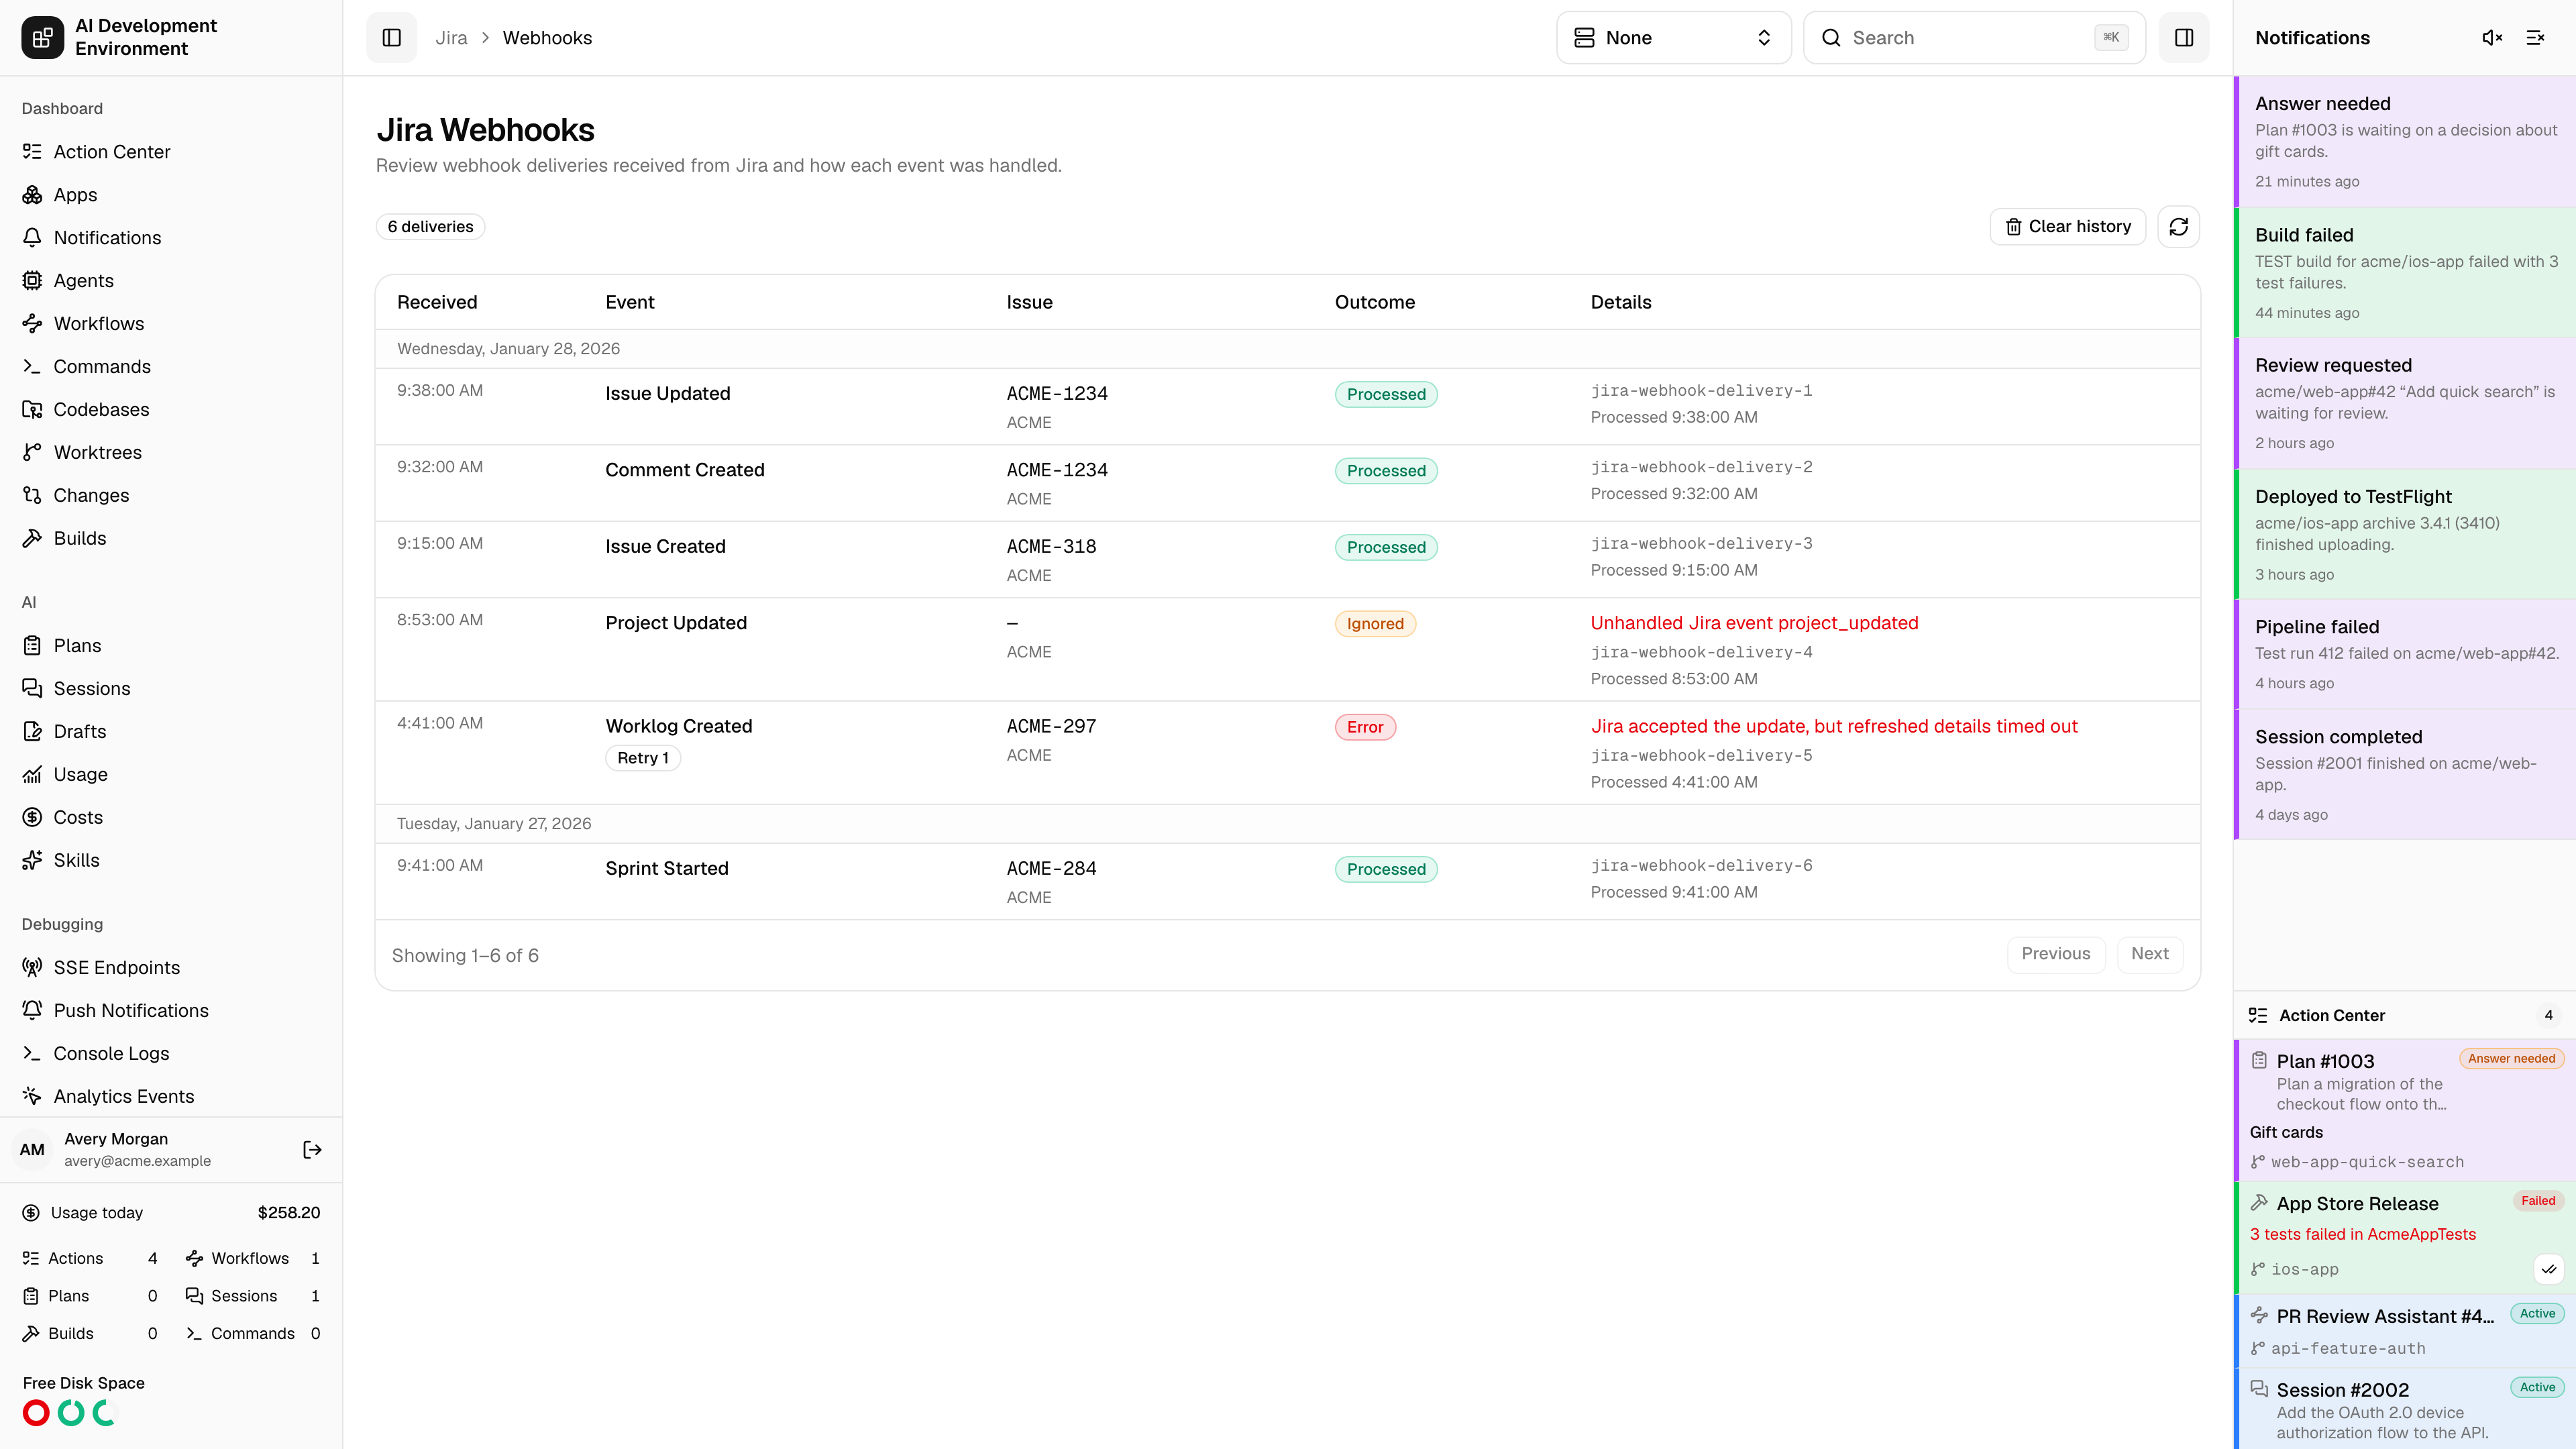
Task: Open Costs in the sidebar
Action: 171,818
